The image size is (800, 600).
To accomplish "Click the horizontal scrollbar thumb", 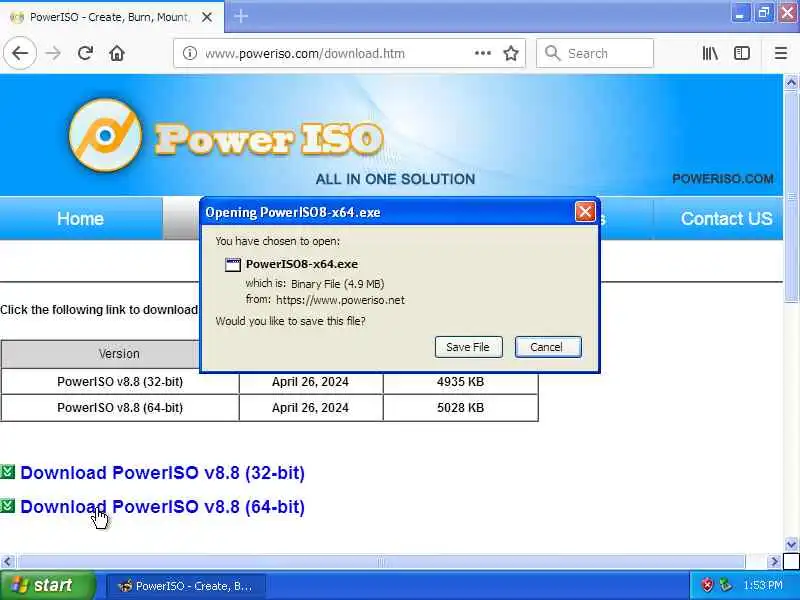I will pyautogui.click(x=381, y=562).
